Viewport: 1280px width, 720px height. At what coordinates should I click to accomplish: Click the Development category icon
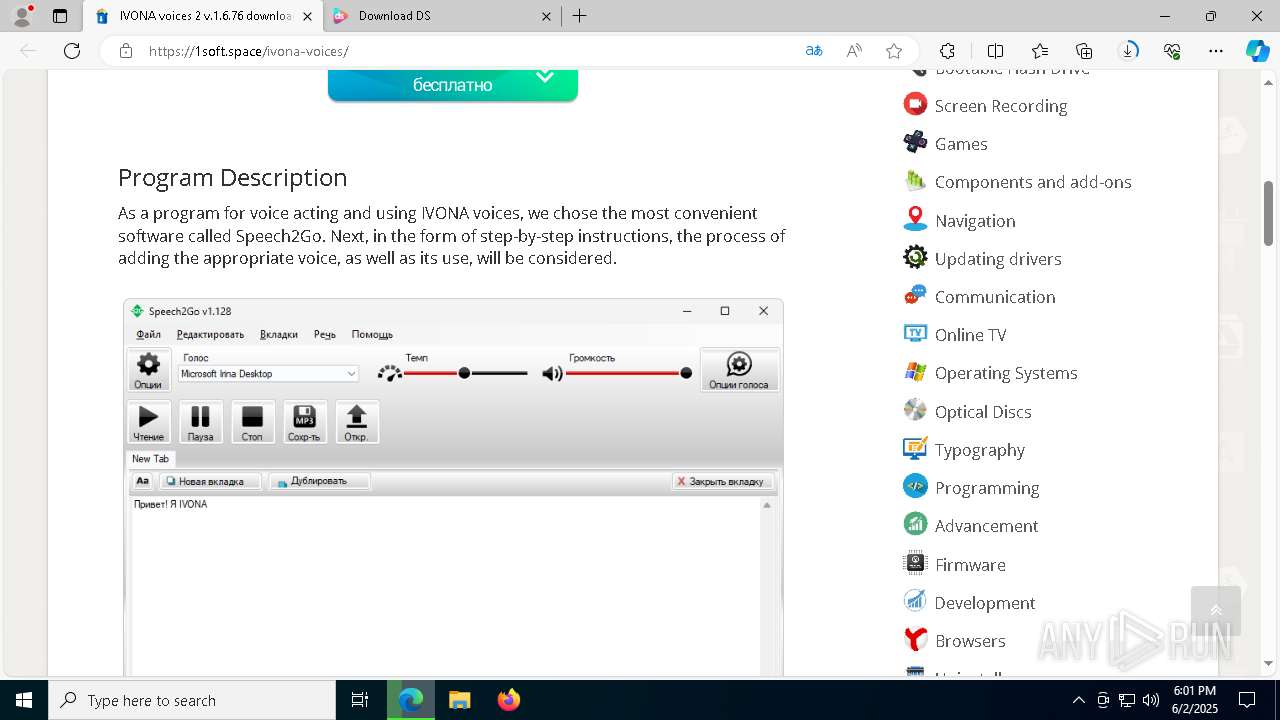[x=915, y=601]
